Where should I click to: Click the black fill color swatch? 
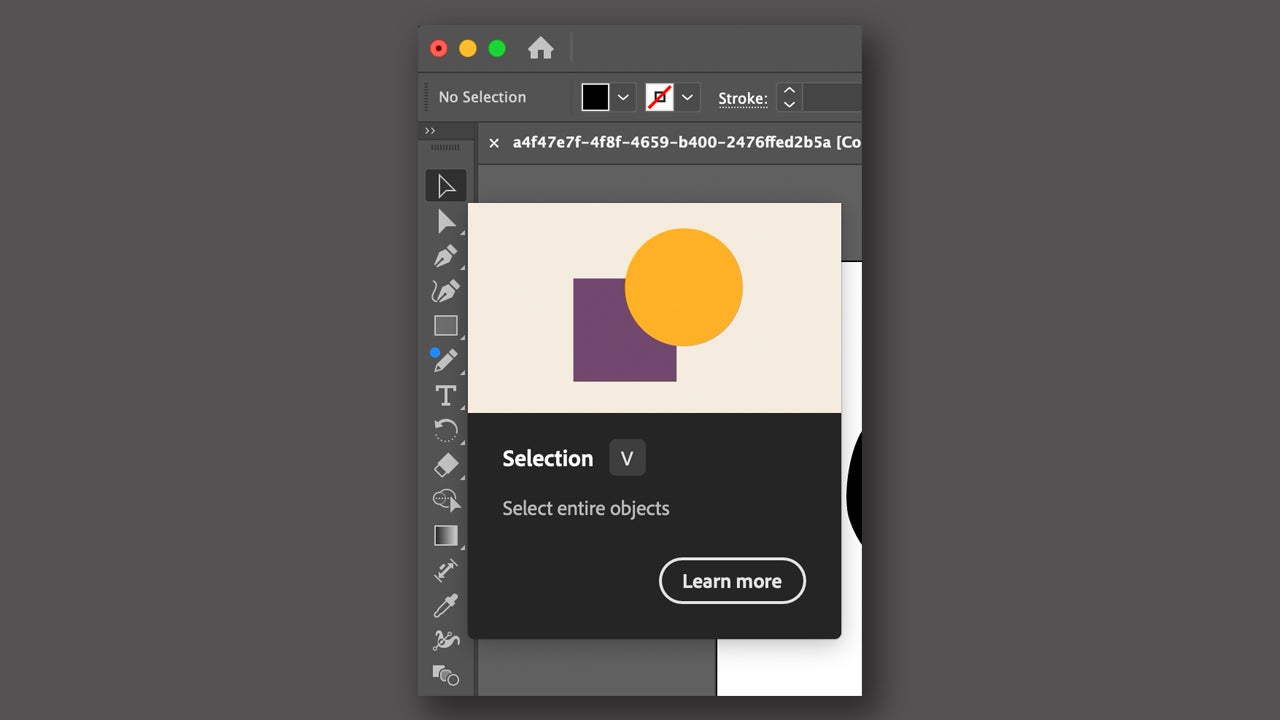click(x=595, y=97)
